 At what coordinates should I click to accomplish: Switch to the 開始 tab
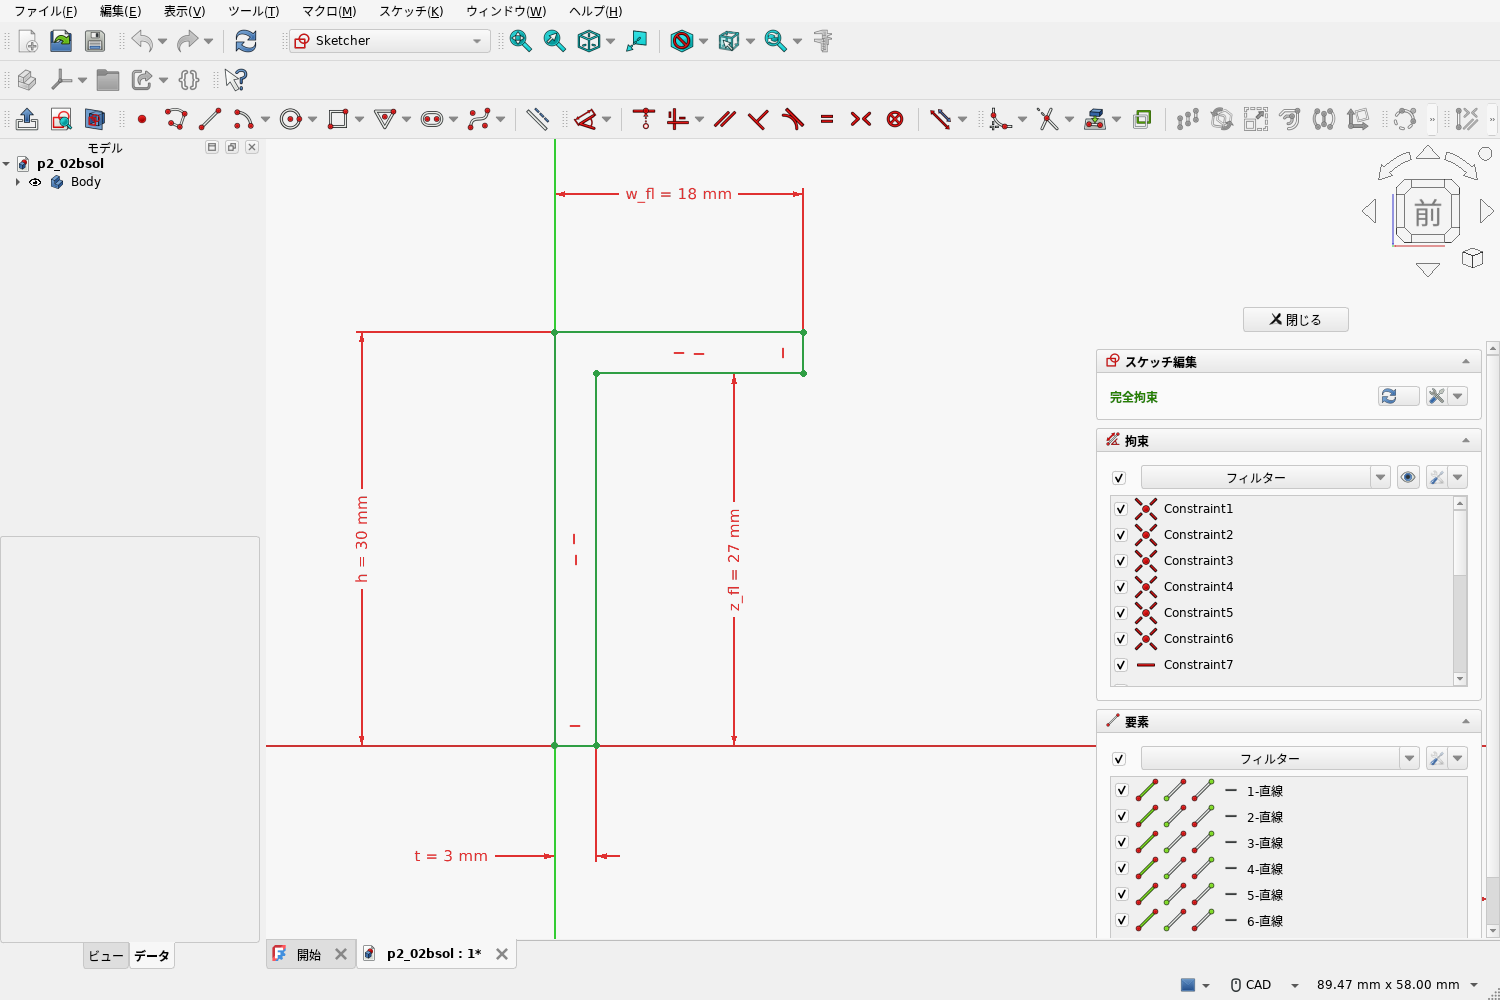309,954
